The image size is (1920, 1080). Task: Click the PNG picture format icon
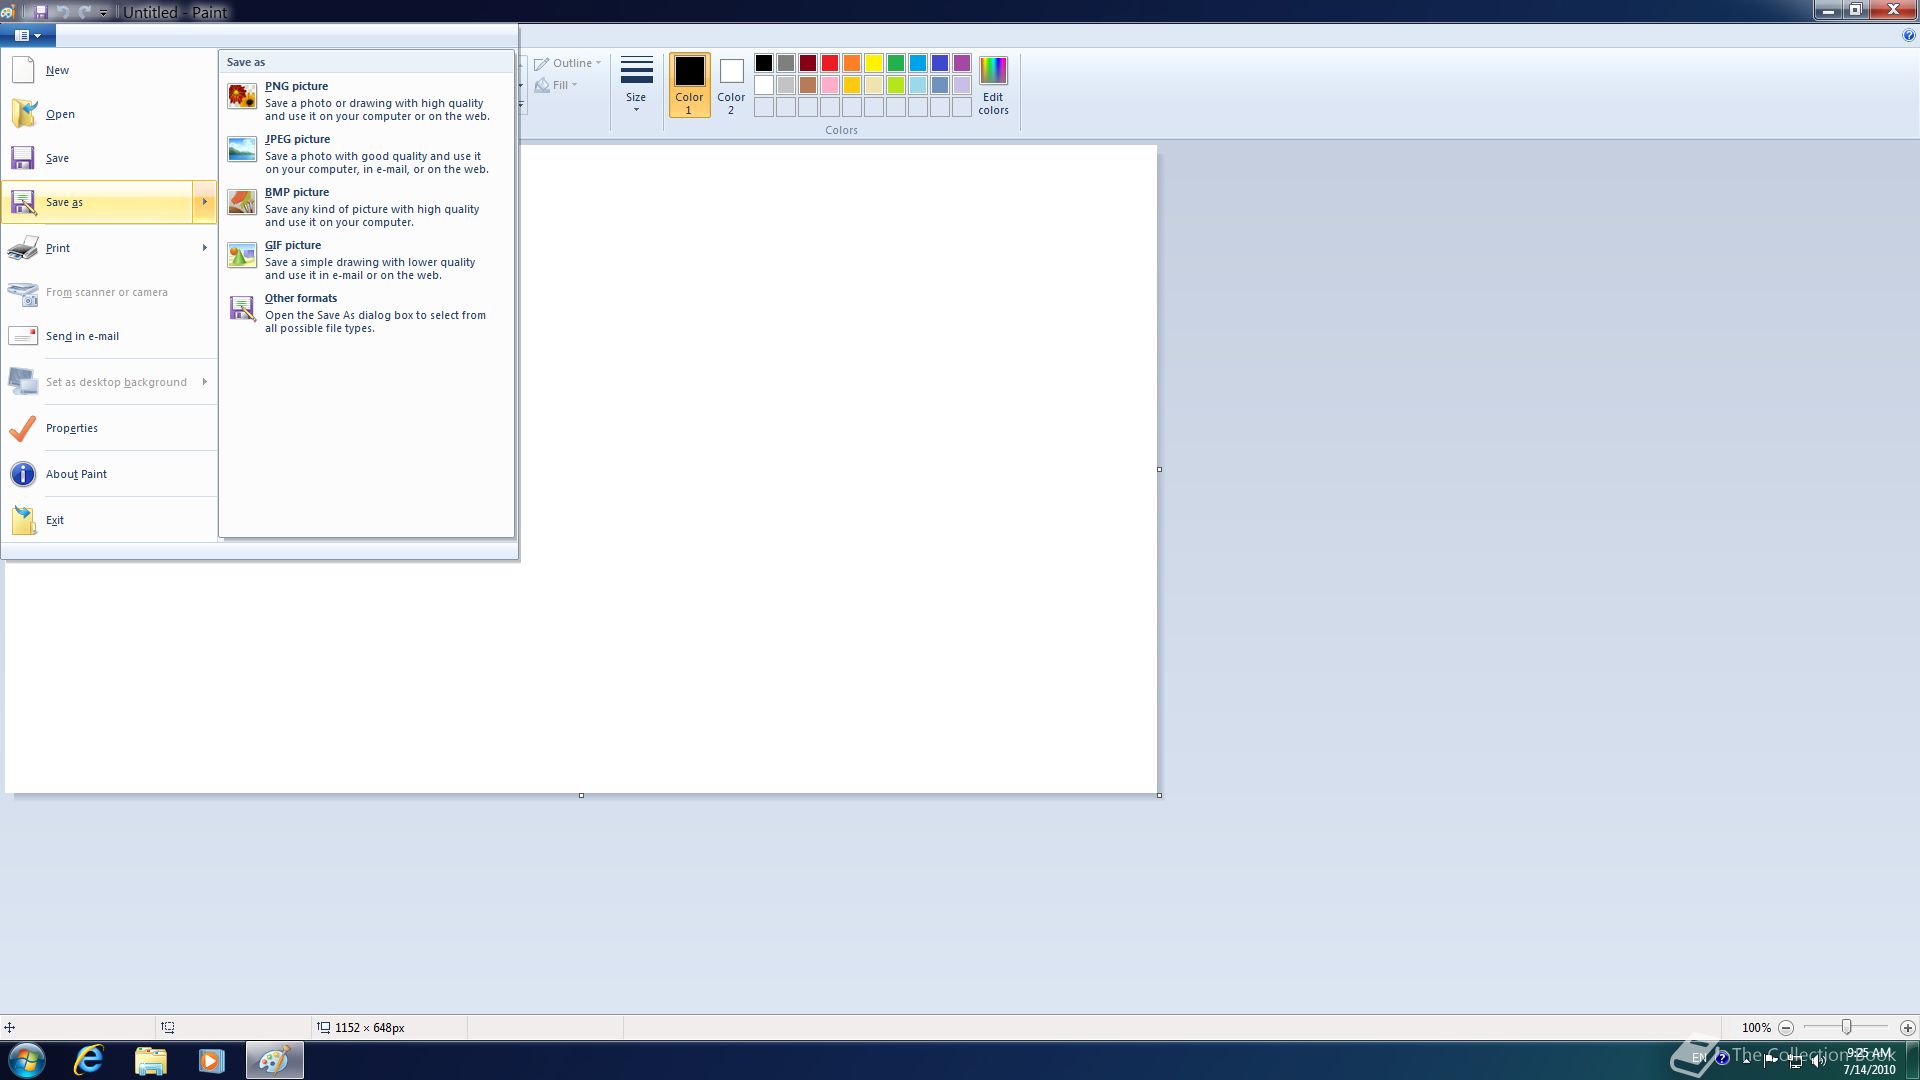pos(242,97)
